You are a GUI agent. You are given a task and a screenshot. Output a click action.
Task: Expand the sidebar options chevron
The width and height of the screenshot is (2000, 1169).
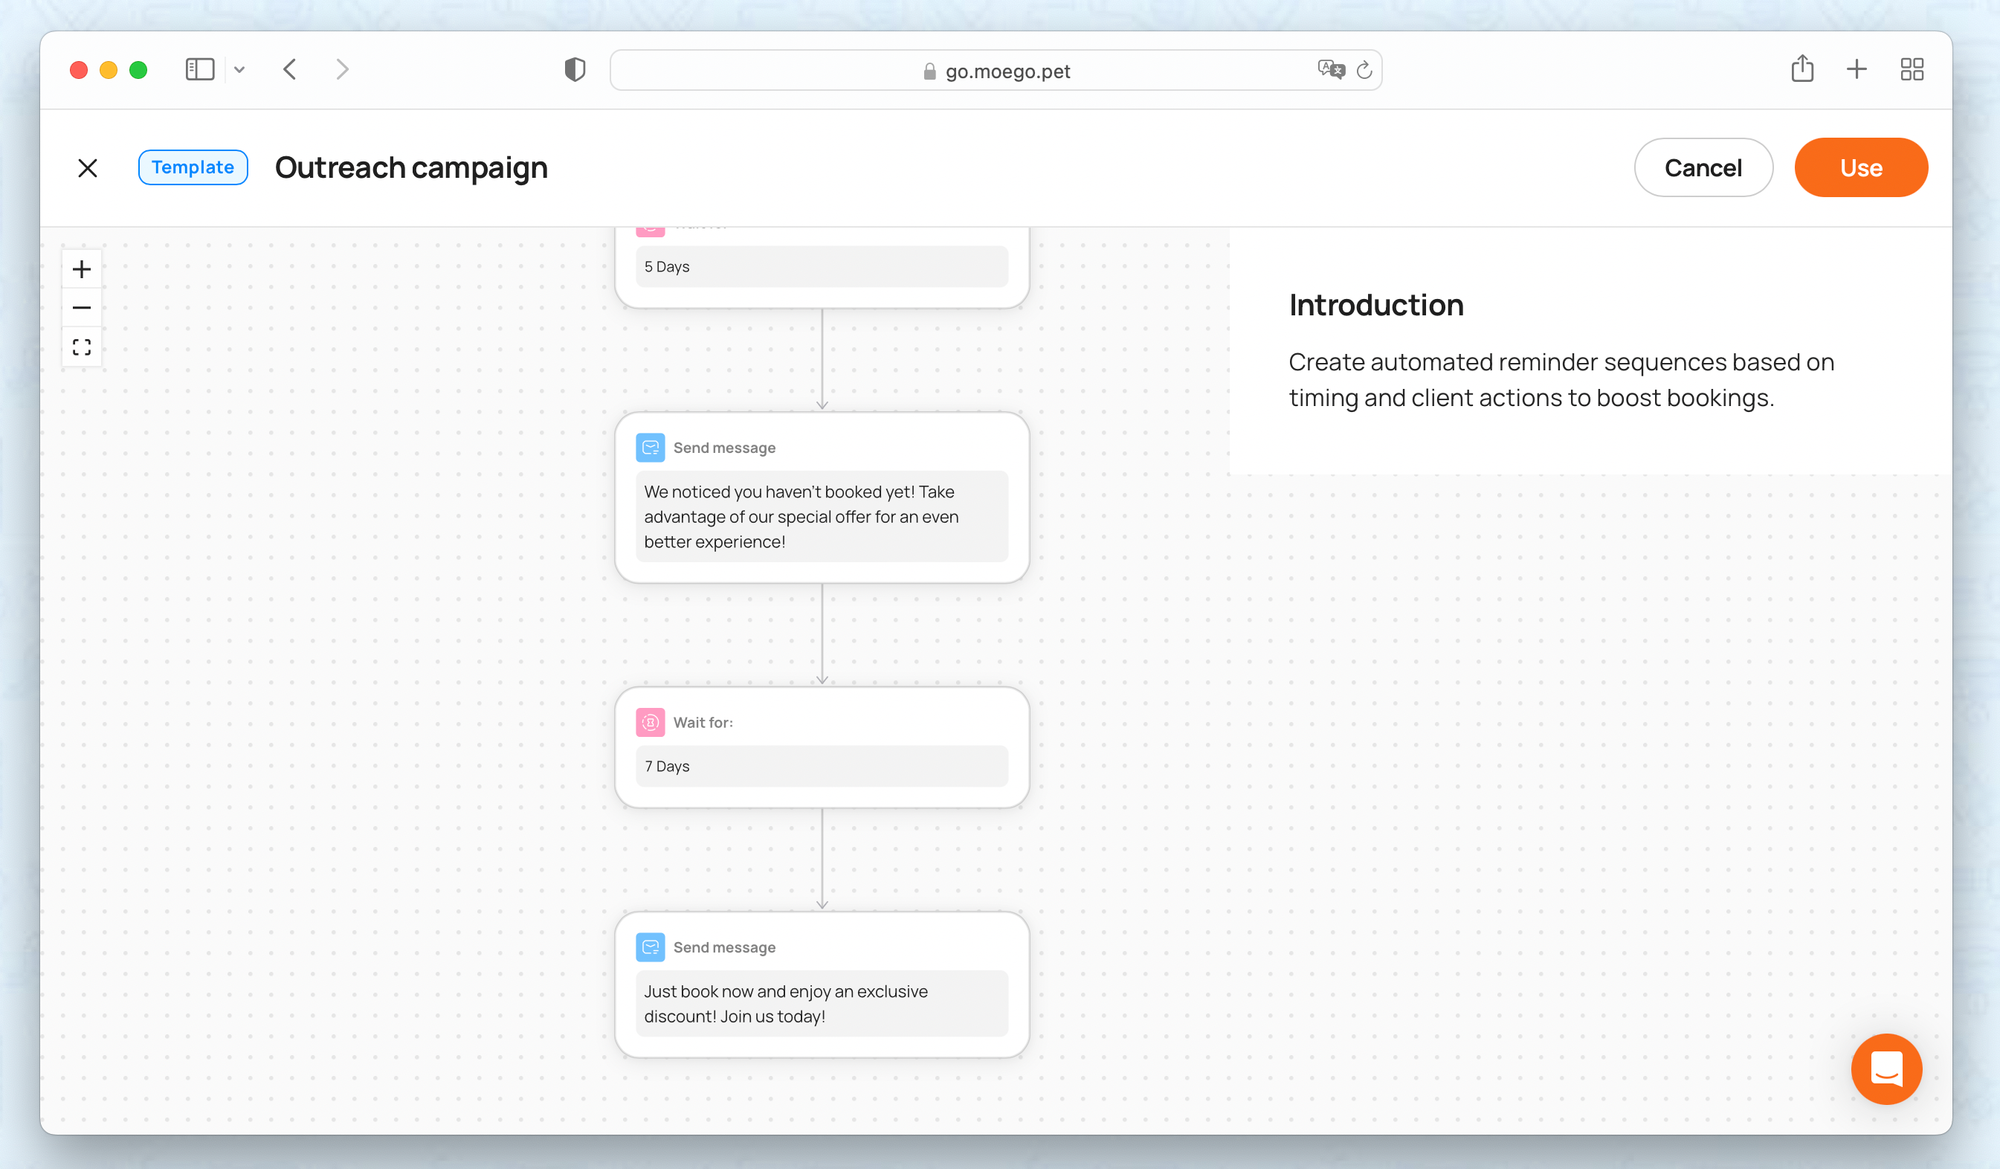click(x=240, y=70)
